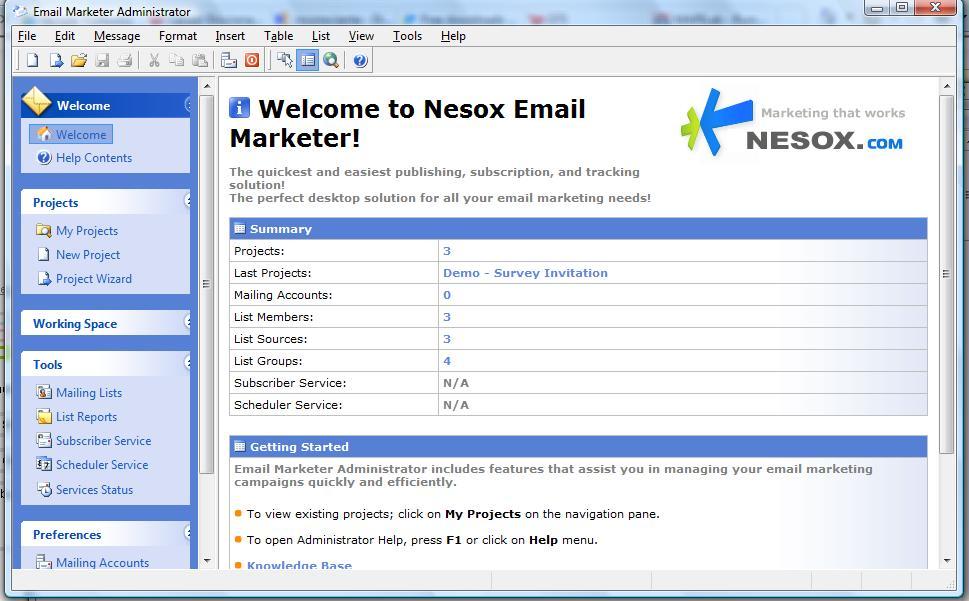Expand the Working Space sidebar section
The width and height of the screenshot is (969, 601).
coord(188,321)
